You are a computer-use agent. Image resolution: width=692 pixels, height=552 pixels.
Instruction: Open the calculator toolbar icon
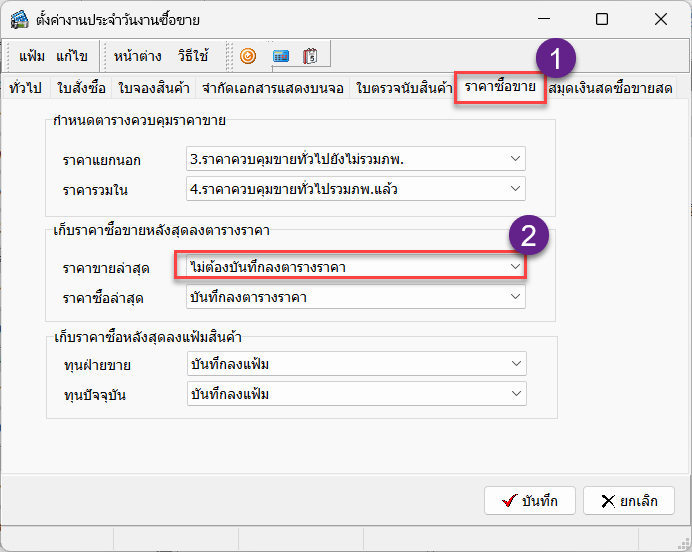tap(281, 56)
